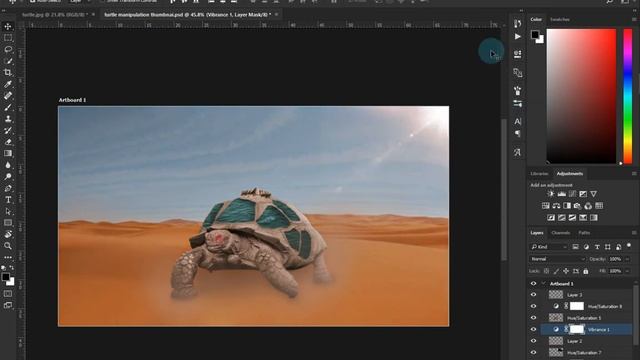Select the Blur tool
The height and width of the screenshot is (360, 640).
(8, 165)
